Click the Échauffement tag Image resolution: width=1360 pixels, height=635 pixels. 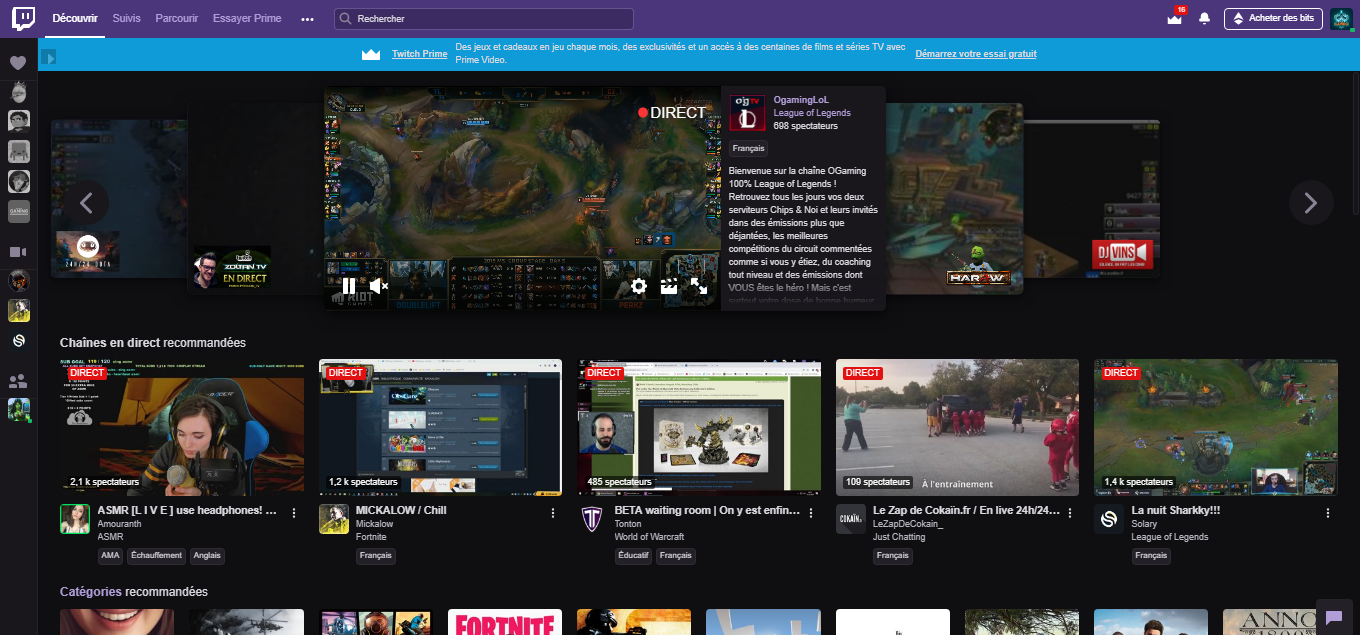coord(156,556)
